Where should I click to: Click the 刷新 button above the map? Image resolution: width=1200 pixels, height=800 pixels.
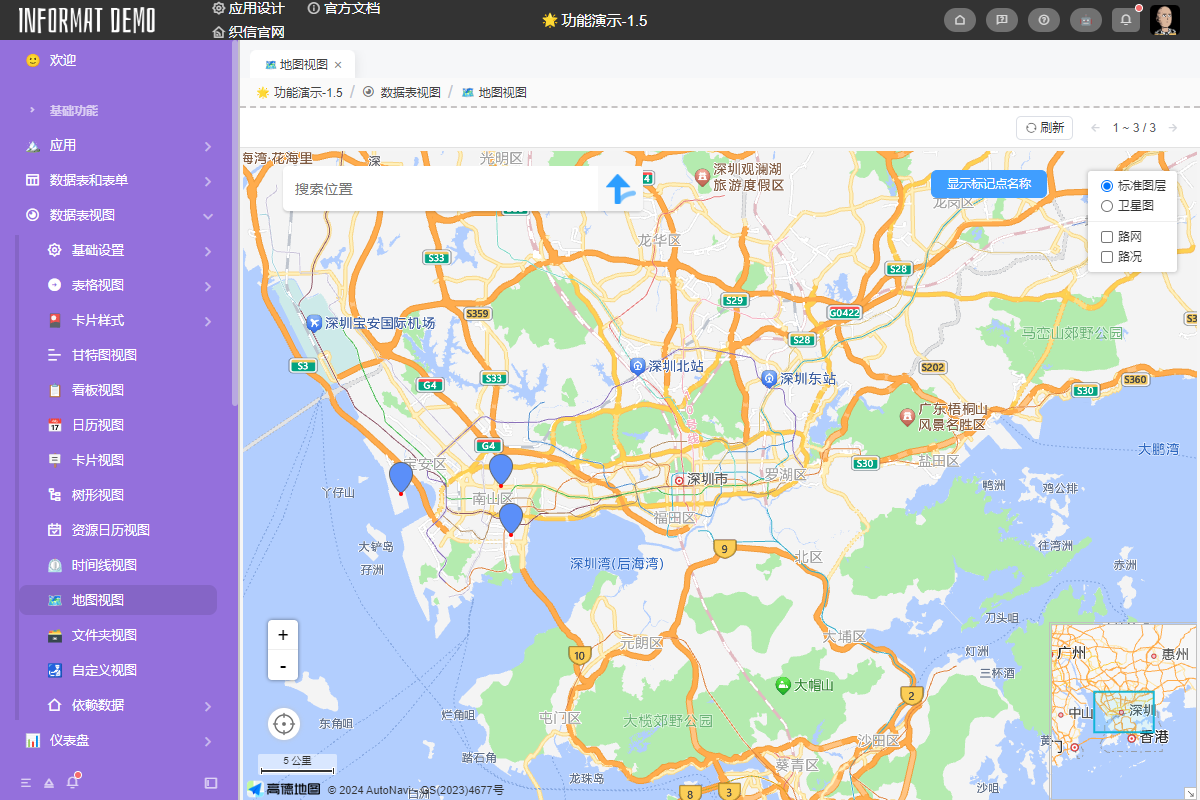click(1044, 127)
